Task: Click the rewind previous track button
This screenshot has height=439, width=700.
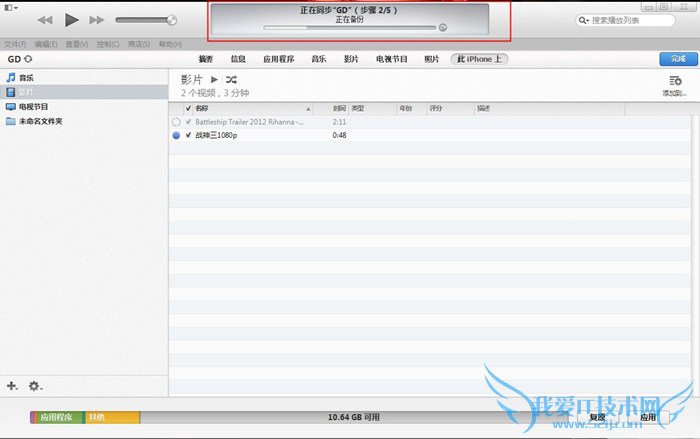Action: (x=45, y=20)
